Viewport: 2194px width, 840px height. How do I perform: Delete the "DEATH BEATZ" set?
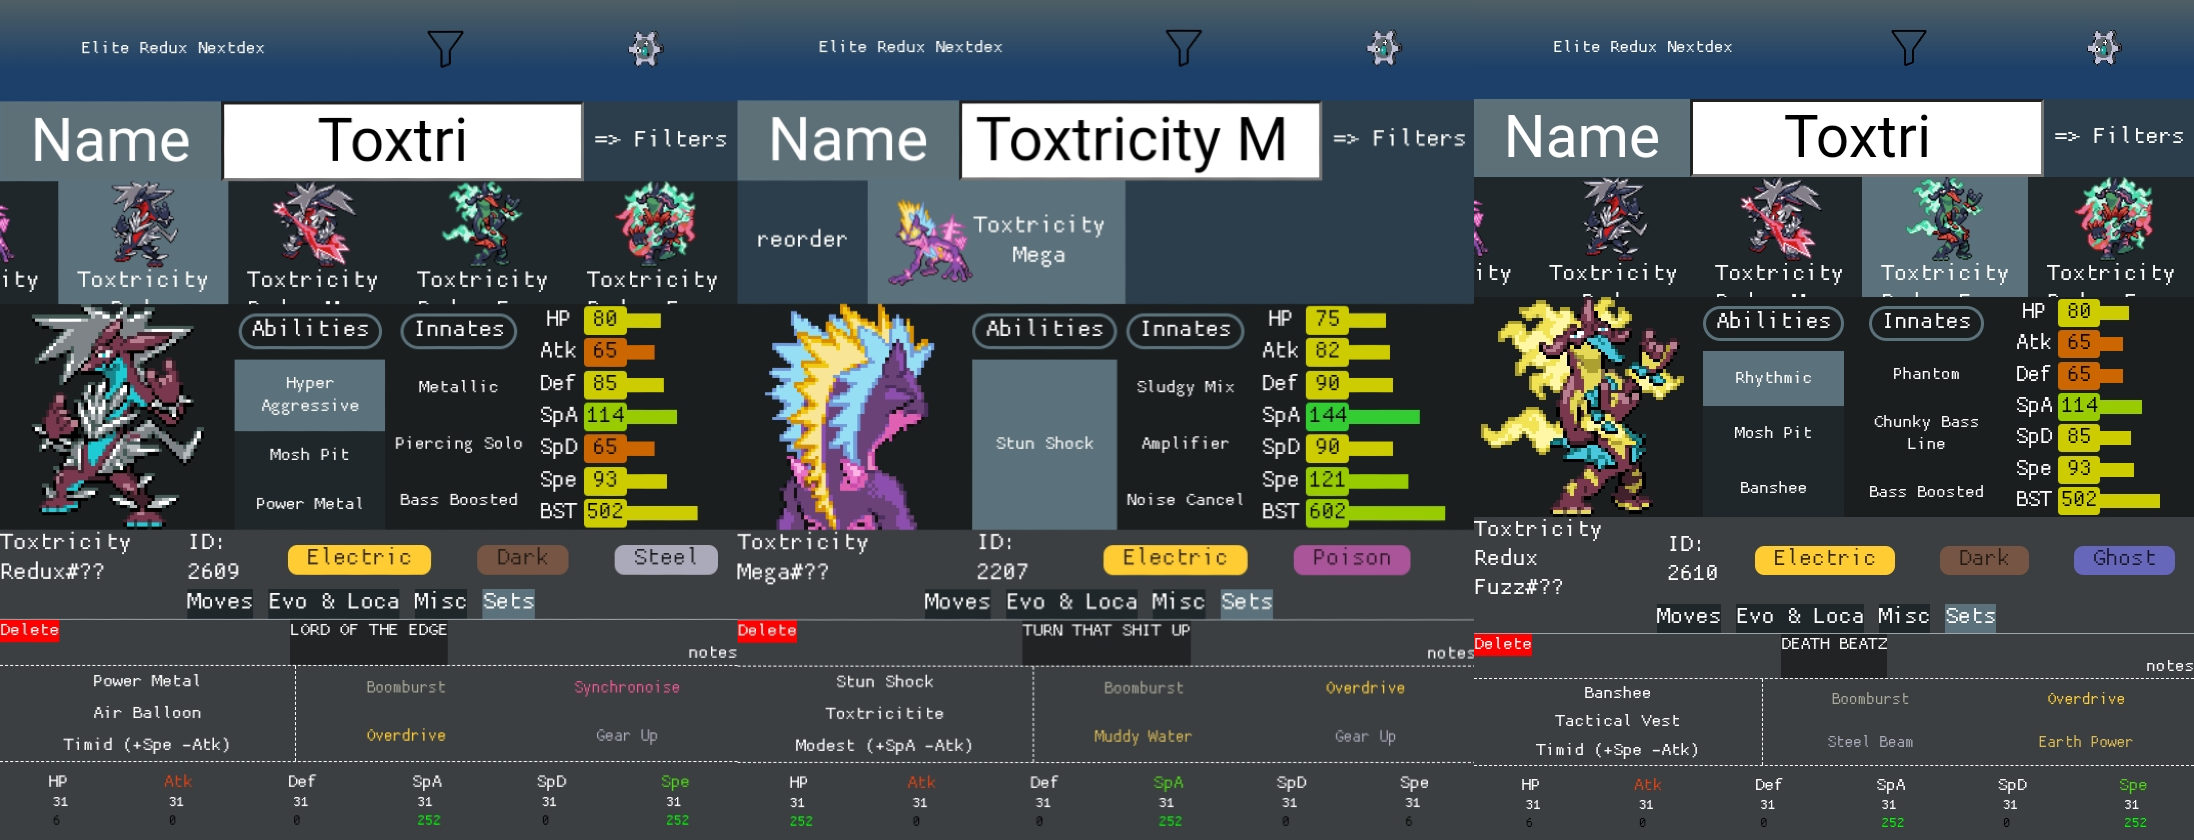[x=1503, y=645]
